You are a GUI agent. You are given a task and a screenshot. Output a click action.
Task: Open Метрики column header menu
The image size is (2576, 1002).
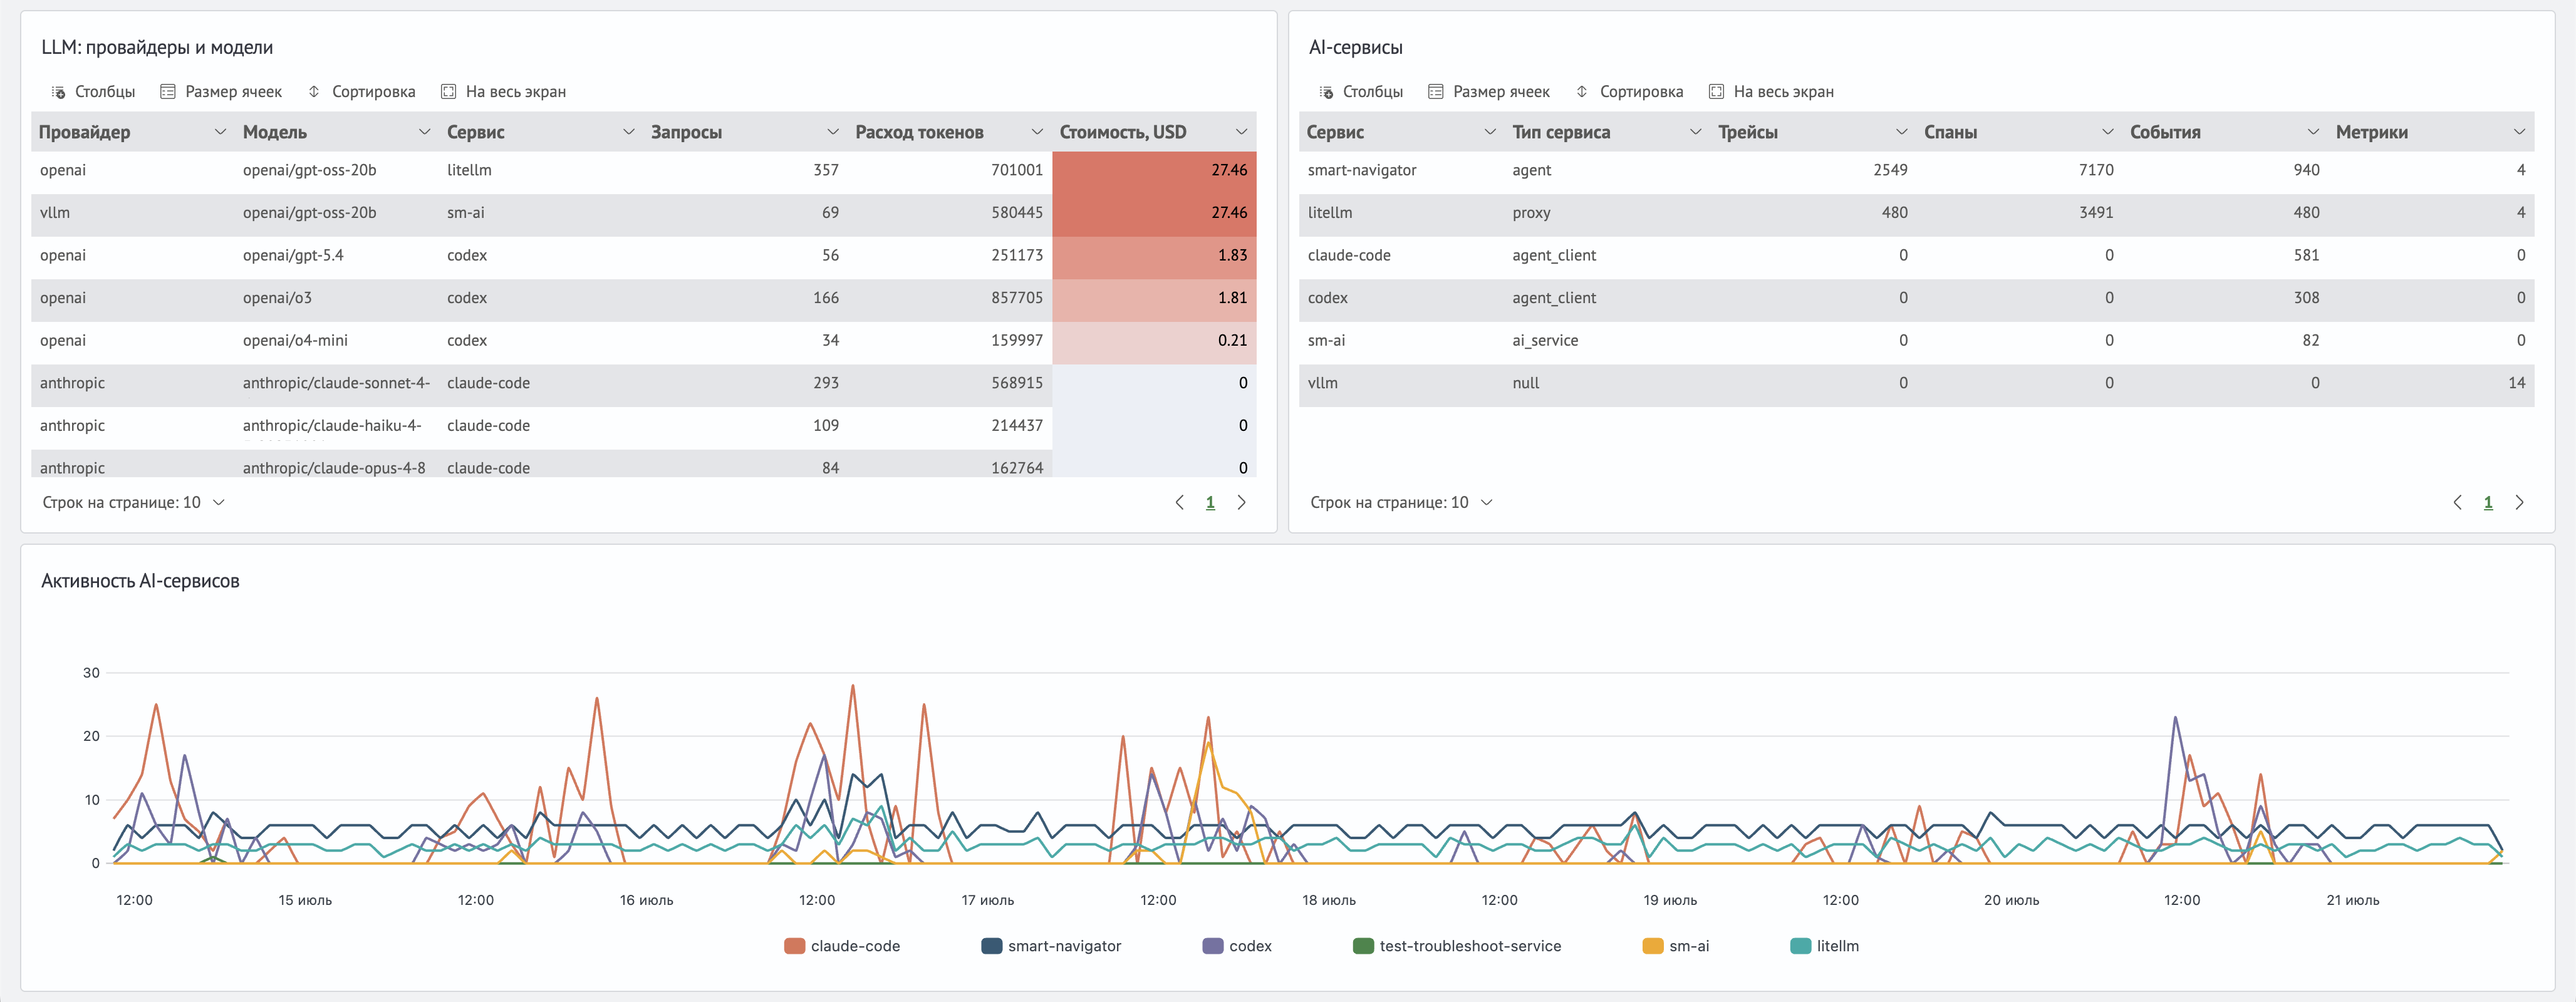pos(2519,132)
